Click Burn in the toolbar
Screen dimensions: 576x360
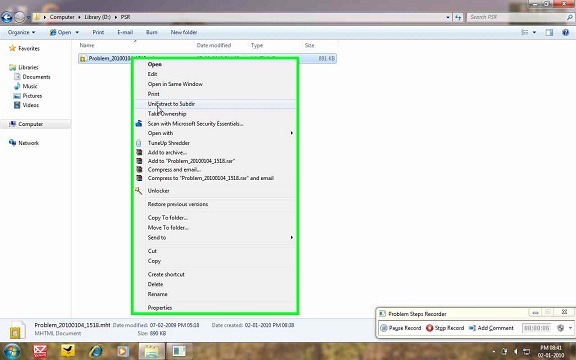click(x=152, y=32)
